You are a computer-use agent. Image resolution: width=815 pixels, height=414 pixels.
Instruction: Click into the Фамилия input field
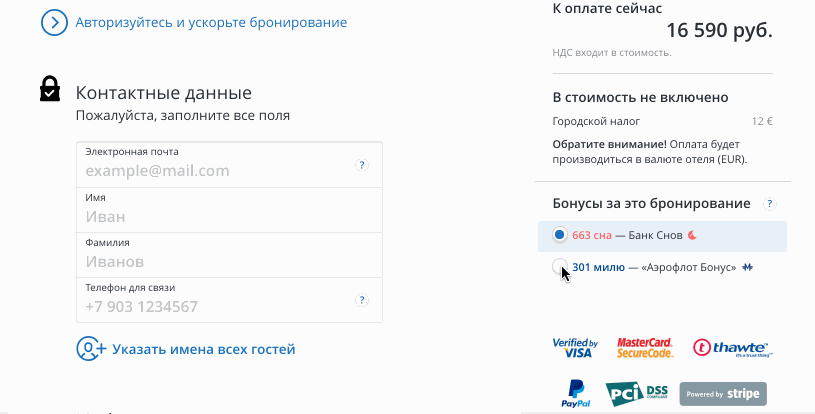(x=228, y=261)
